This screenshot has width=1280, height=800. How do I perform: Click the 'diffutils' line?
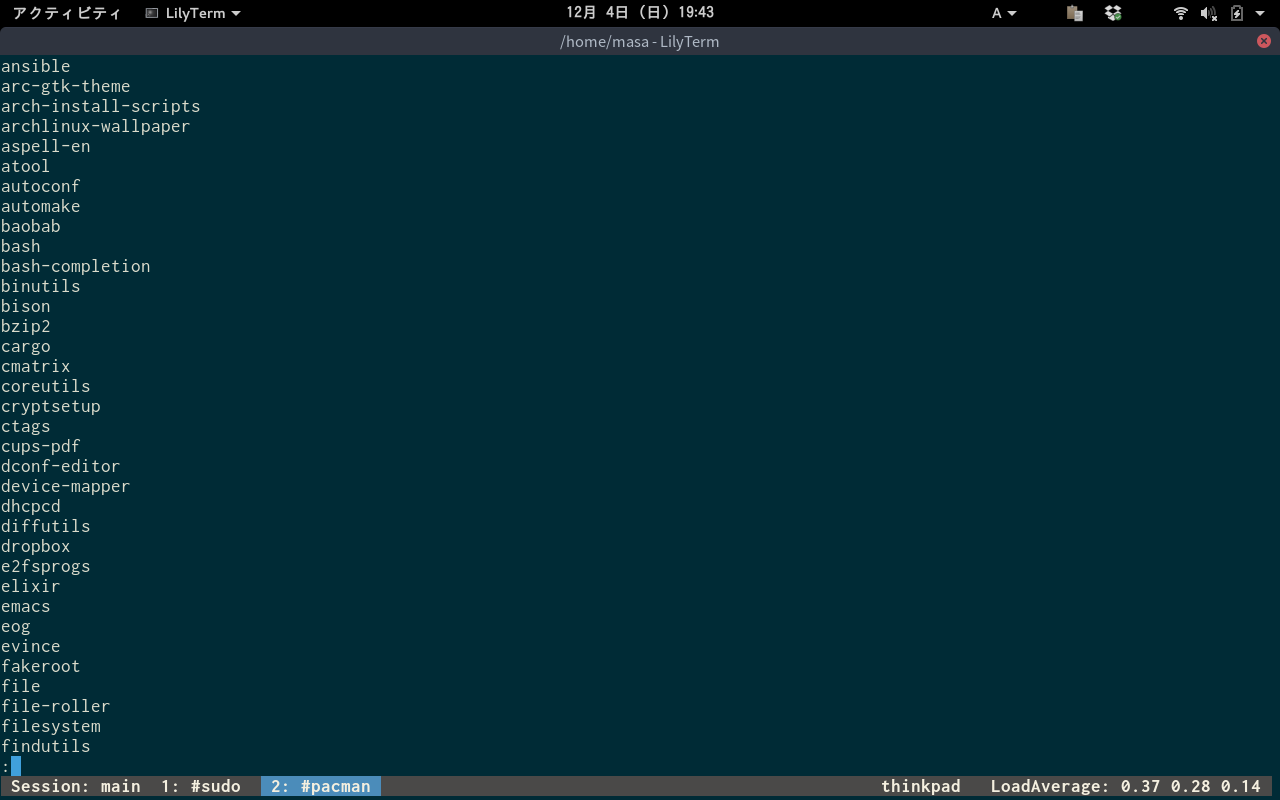46,526
